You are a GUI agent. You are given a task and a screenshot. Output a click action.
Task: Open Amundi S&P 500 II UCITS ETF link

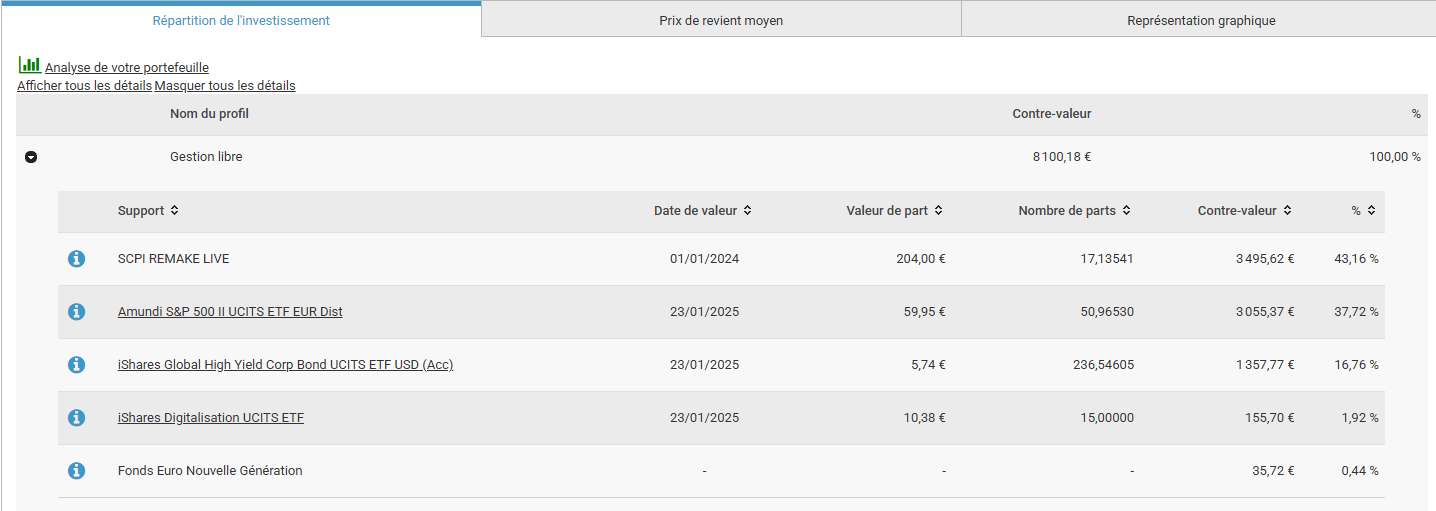click(x=230, y=312)
